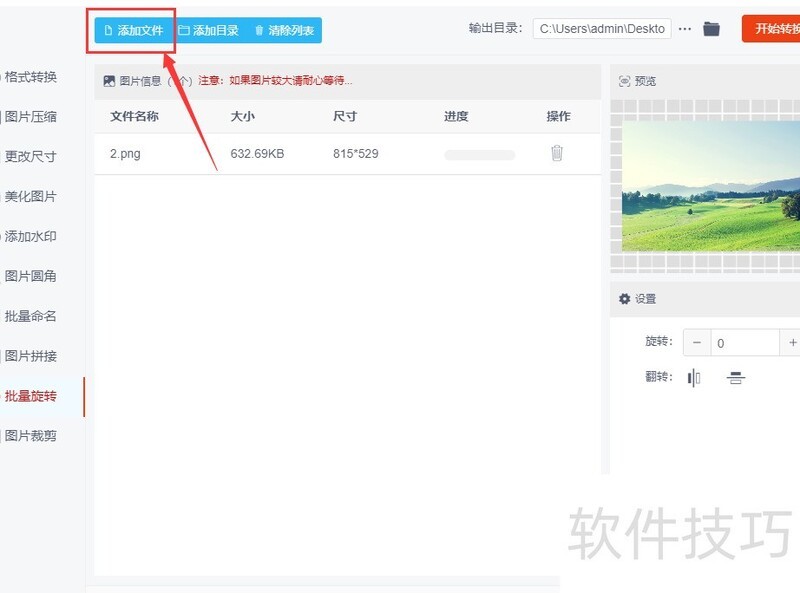The image size is (800, 593).
Task: Switch to 图片拼接 in the sidebar
Action: tap(31, 356)
